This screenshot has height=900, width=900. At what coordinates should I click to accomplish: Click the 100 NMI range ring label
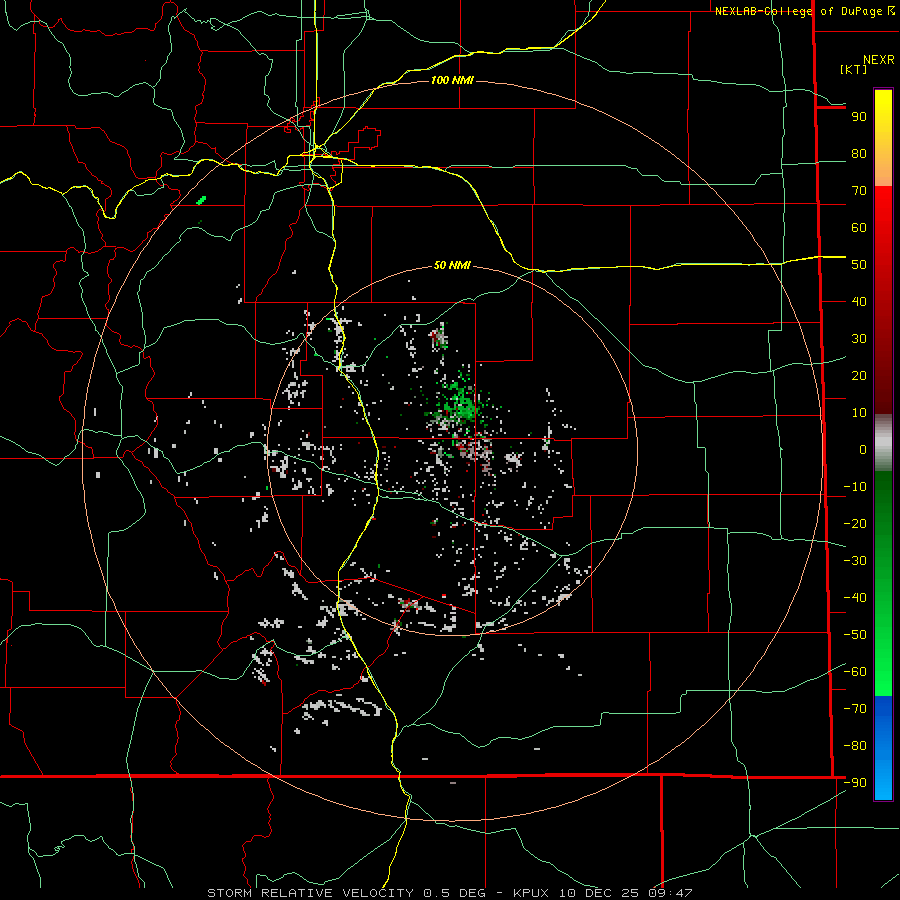pos(452,80)
